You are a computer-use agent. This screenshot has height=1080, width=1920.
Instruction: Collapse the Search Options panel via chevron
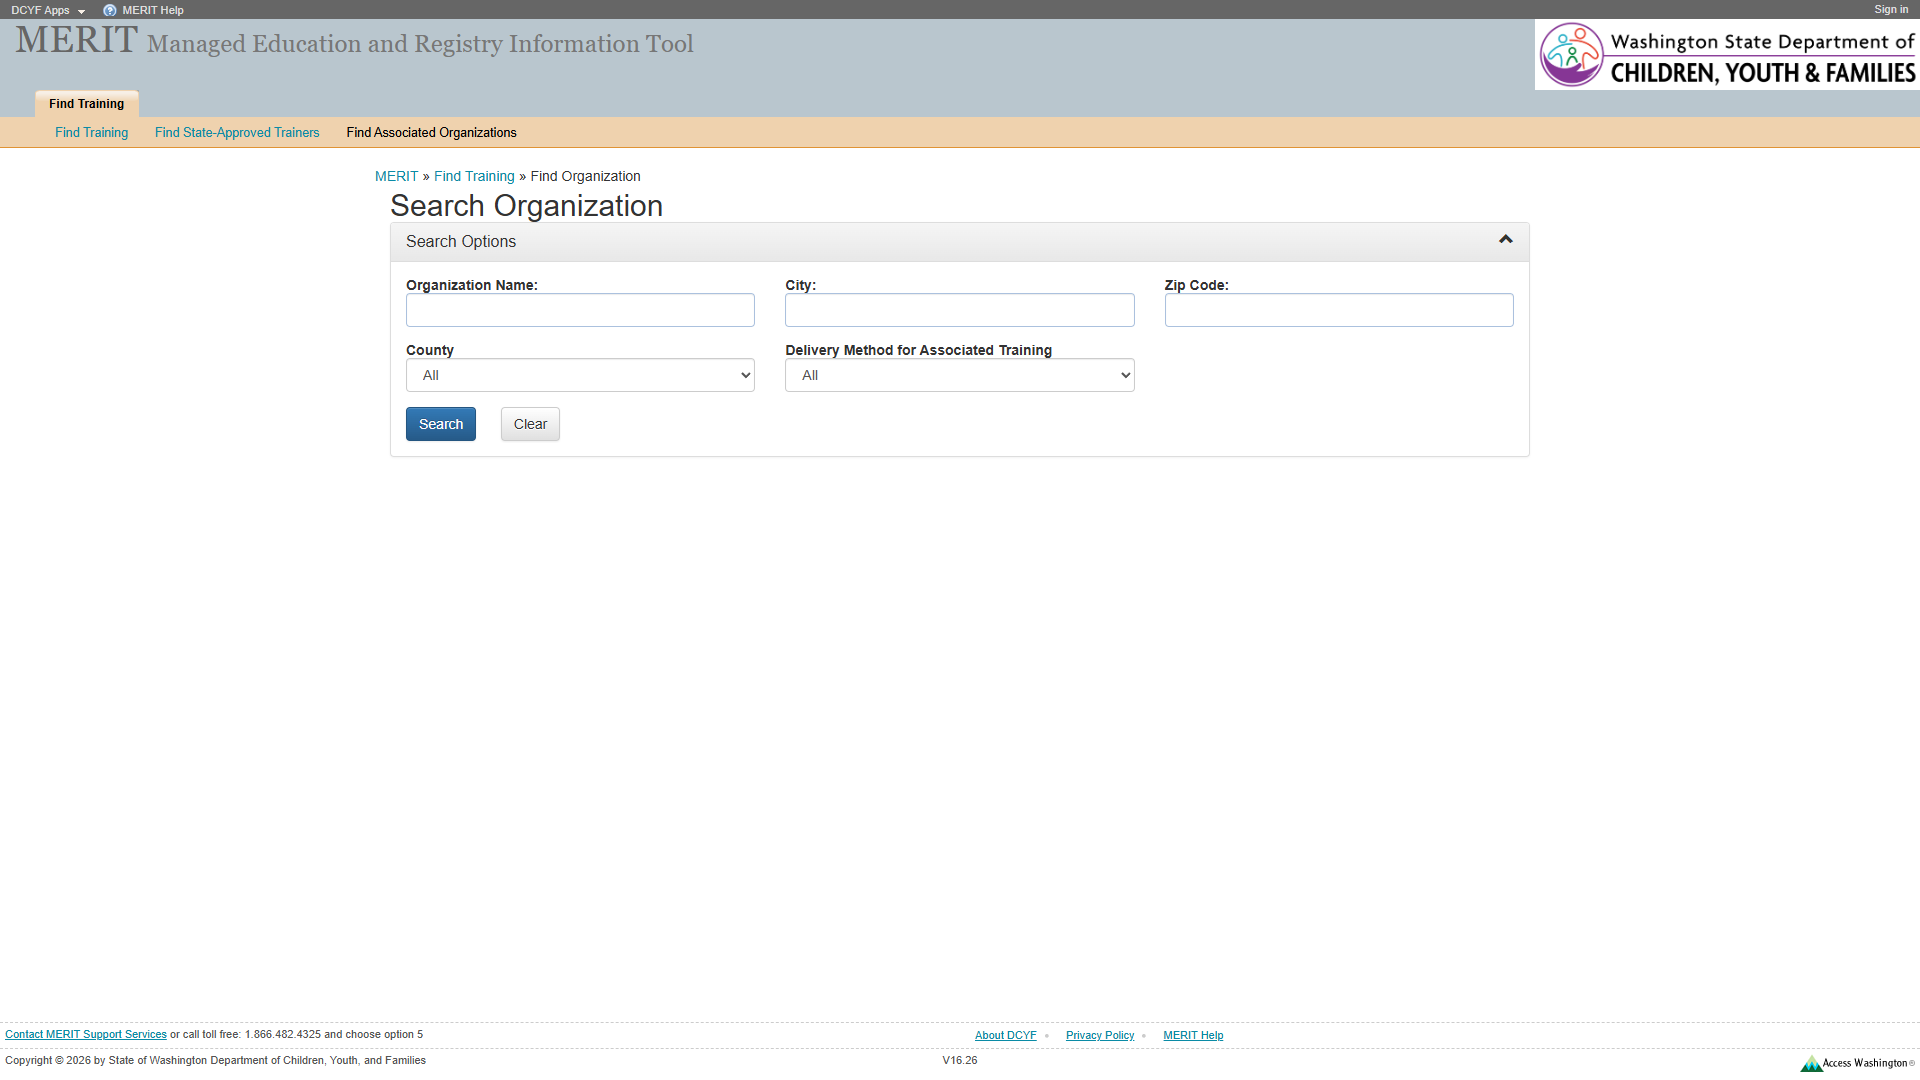coord(1505,239)
